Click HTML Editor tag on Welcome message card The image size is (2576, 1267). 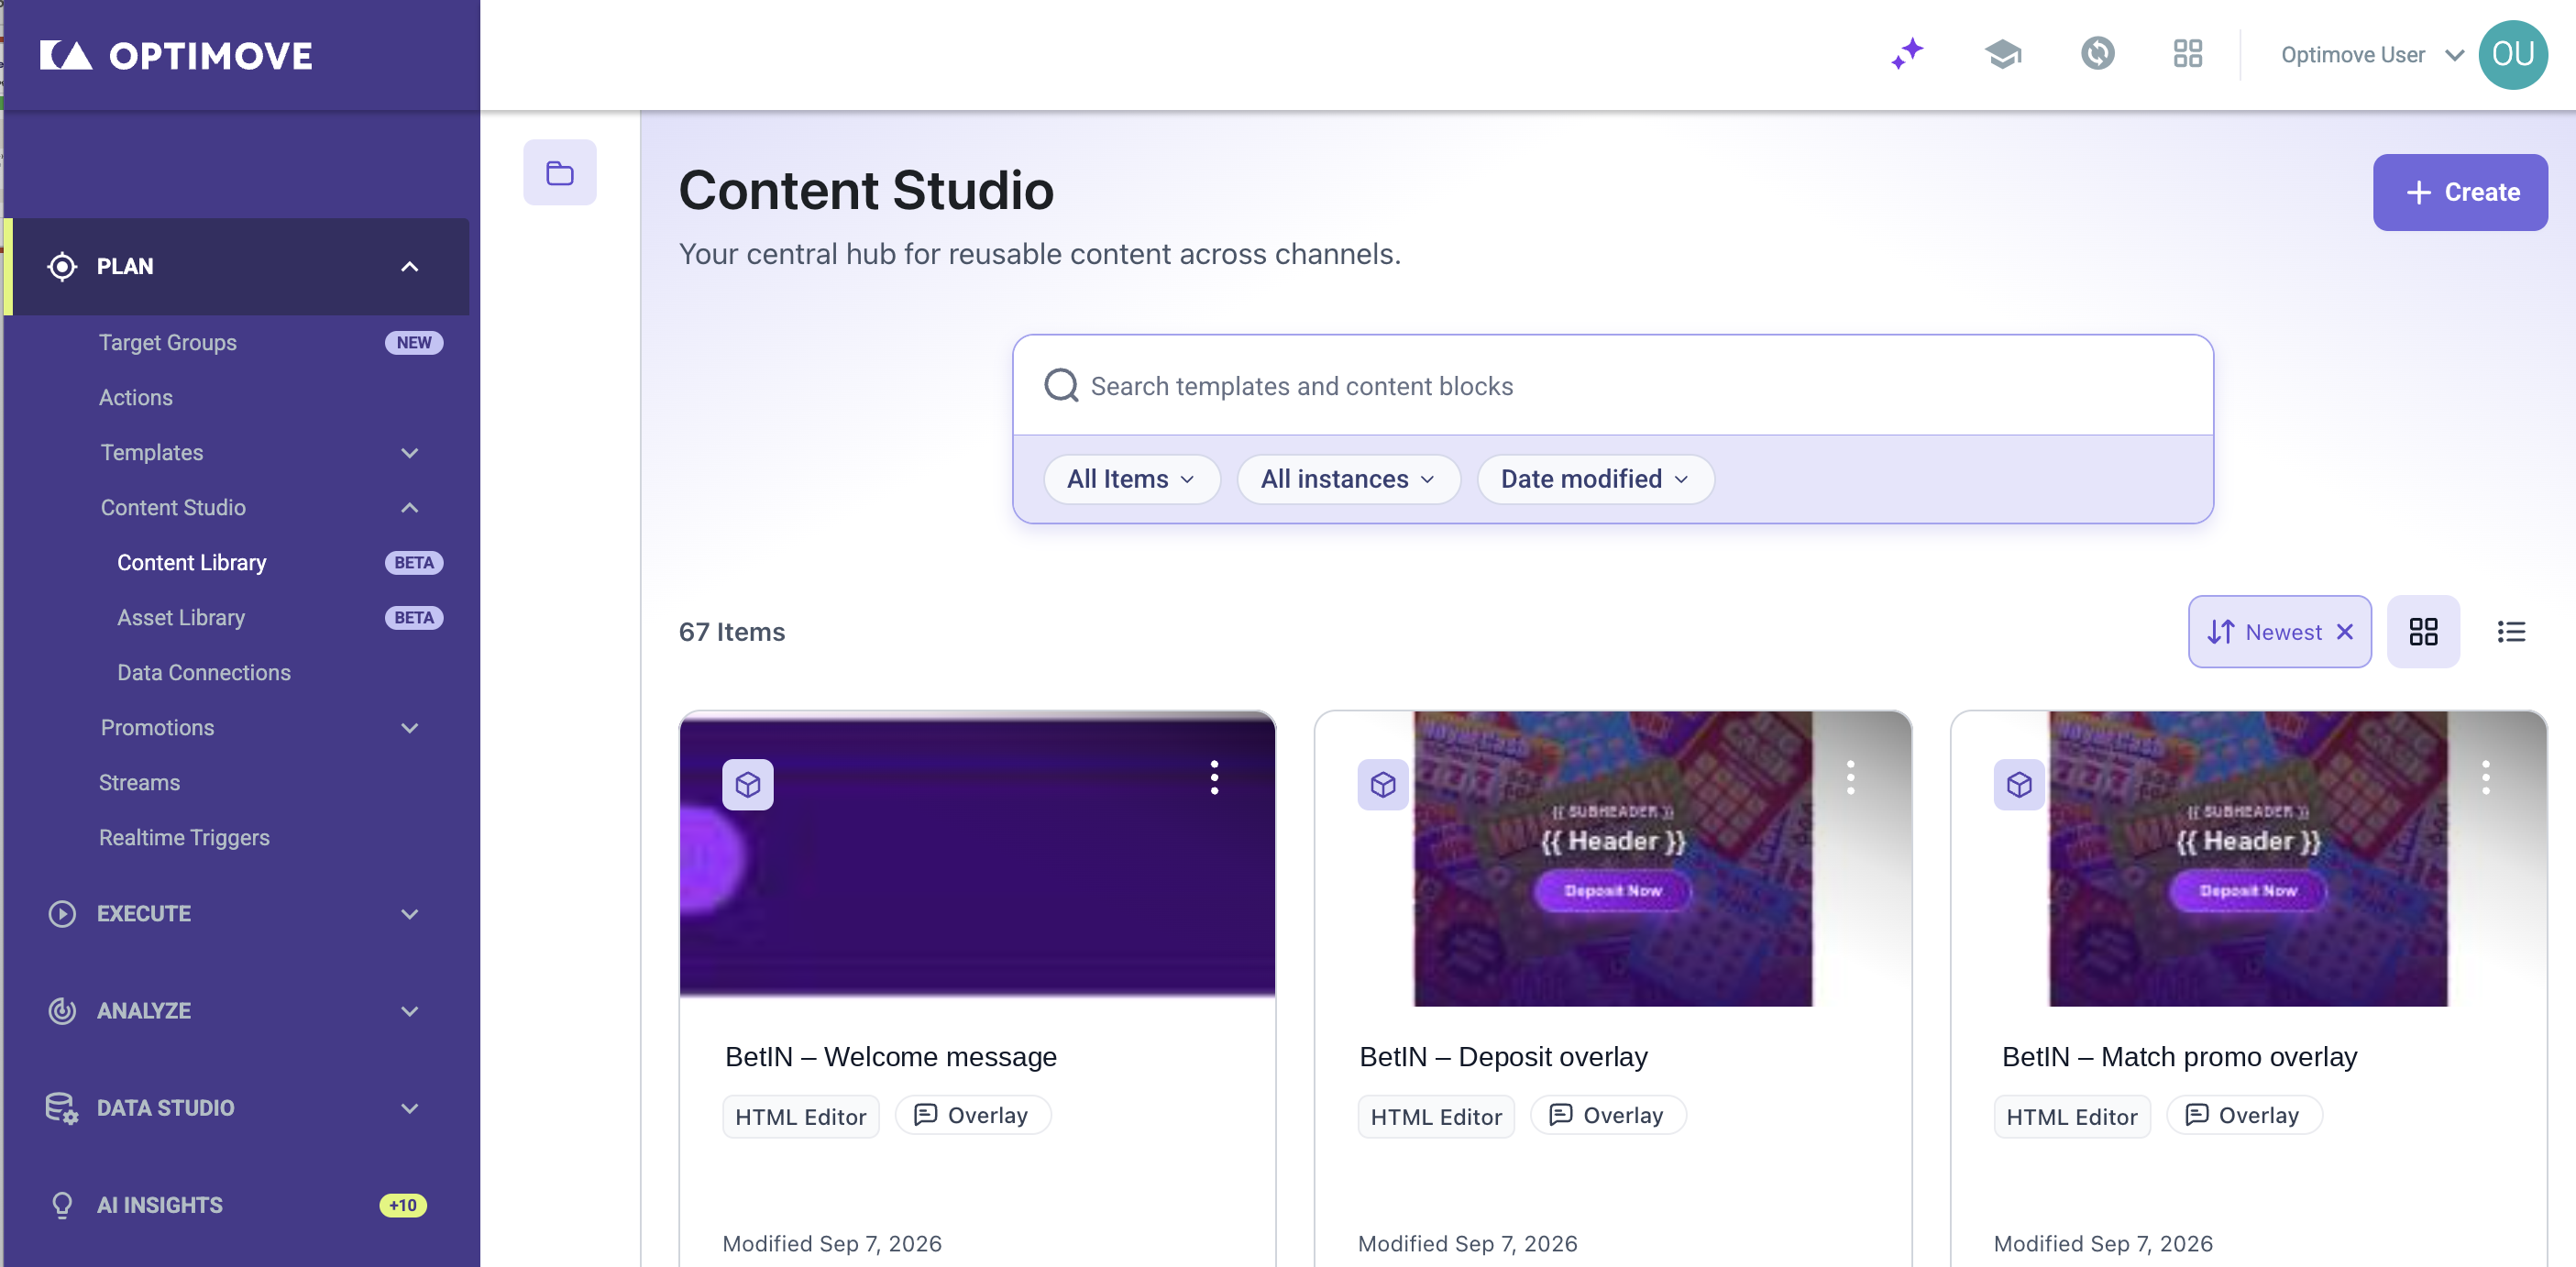pos(801,1116)
